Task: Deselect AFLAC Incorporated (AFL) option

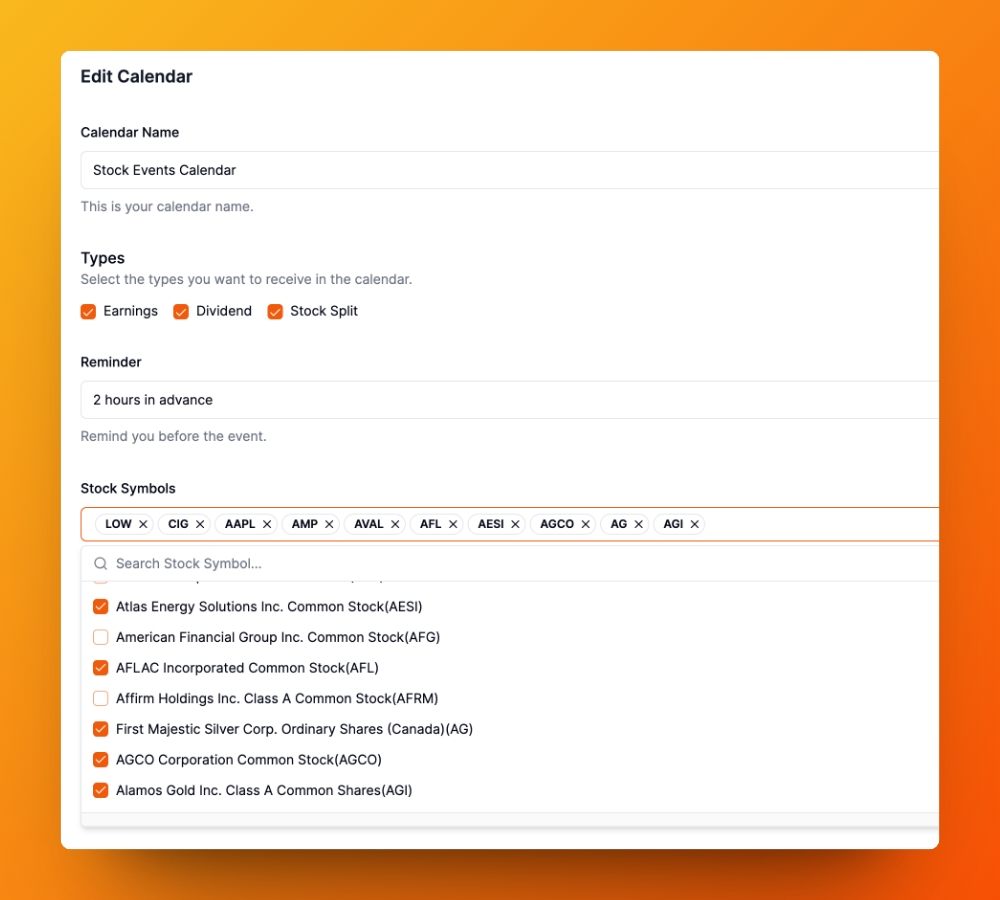Action: [x=101, y=668]
